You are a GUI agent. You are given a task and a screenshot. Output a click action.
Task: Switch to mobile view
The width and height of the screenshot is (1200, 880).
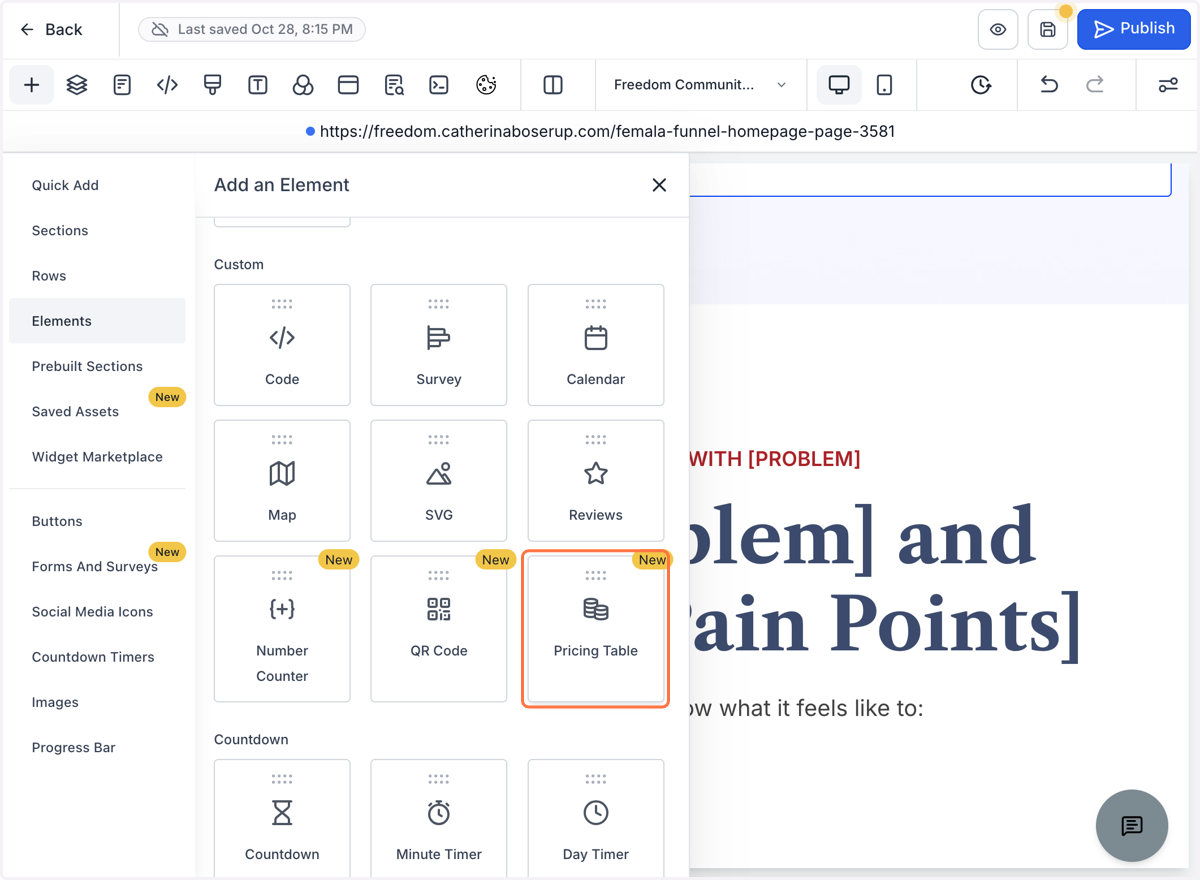pos(884,85)
